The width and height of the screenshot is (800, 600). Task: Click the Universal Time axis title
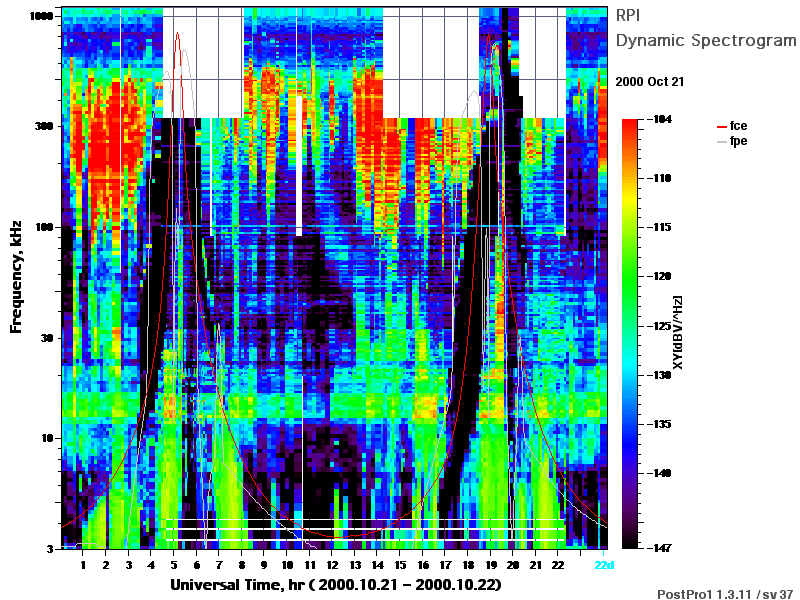coord(336,585)
